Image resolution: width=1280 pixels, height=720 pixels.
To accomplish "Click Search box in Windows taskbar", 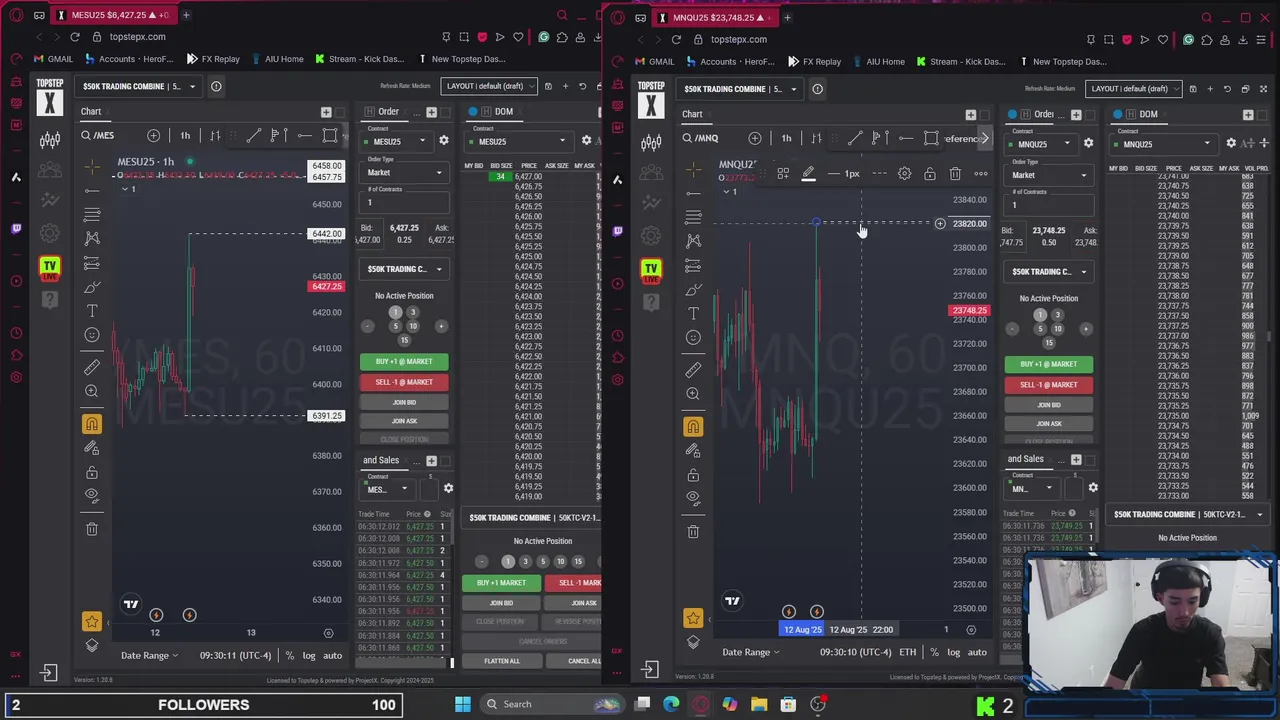I will (550, 704).
